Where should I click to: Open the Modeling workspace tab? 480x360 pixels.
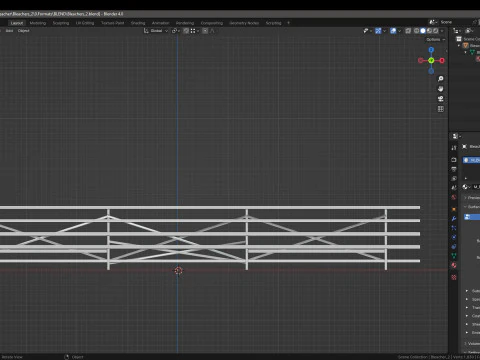(38, 23)
